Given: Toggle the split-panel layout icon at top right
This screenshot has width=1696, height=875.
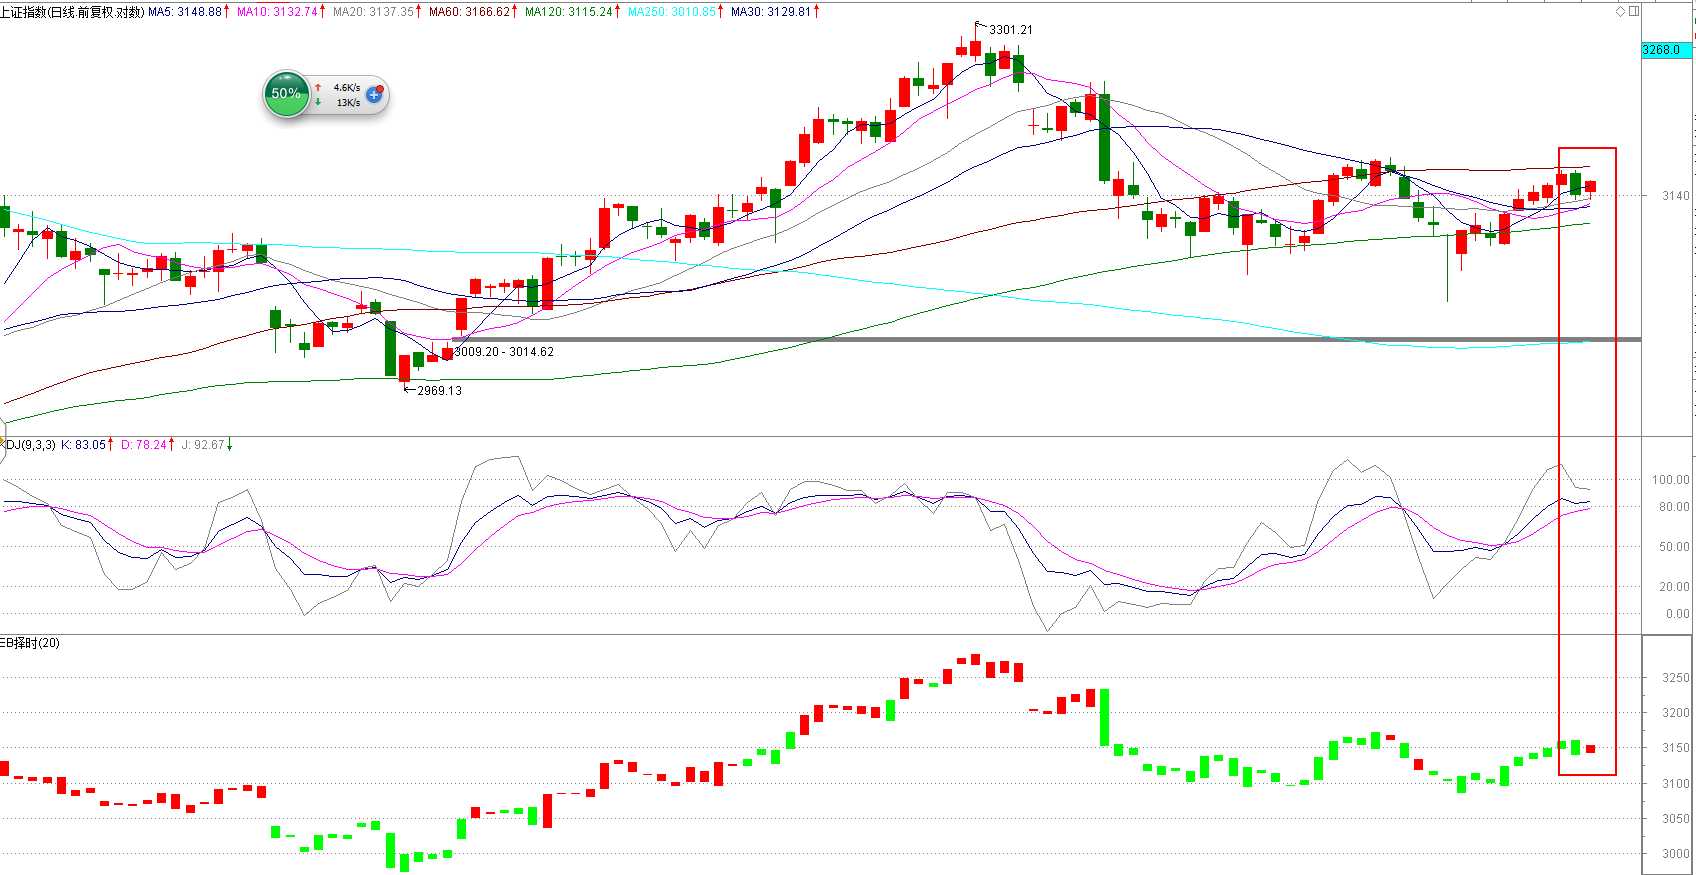Looking at the screenshot, I should (x=1634, y=11).
